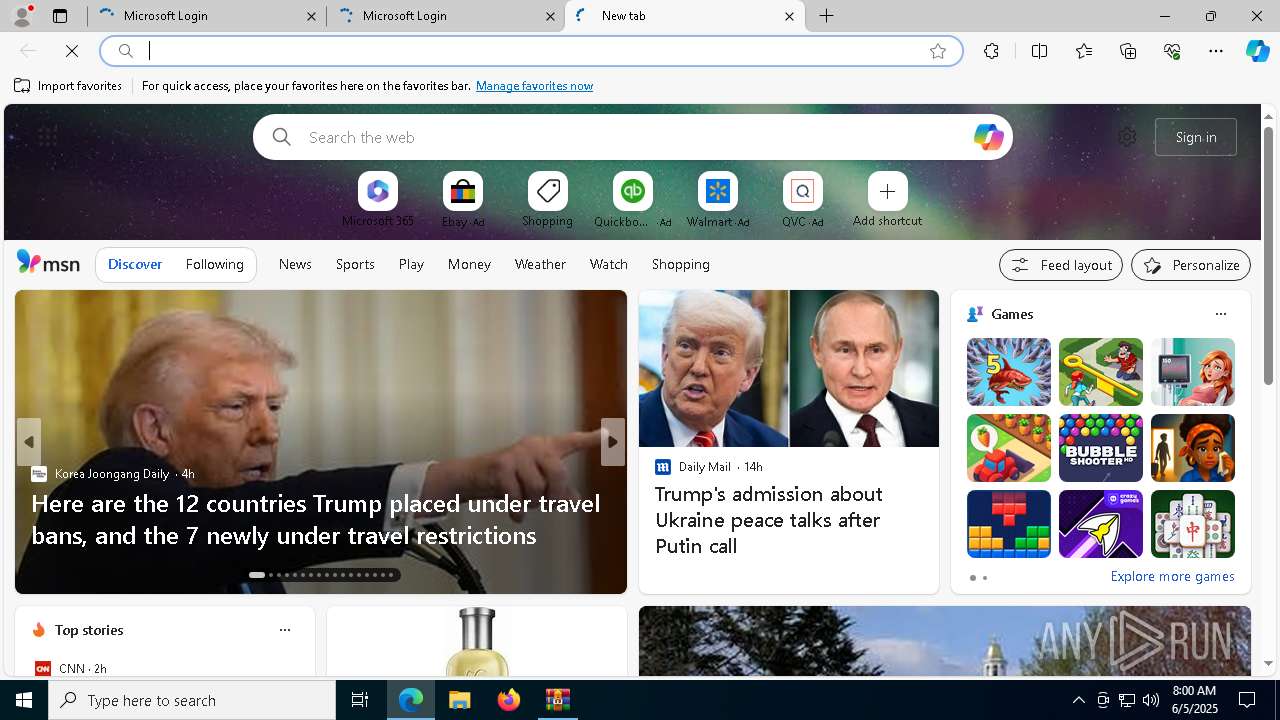Screen dimensions: 1280x720
Task: Open Shopping category in msn nav
Action: pos(681,264)
